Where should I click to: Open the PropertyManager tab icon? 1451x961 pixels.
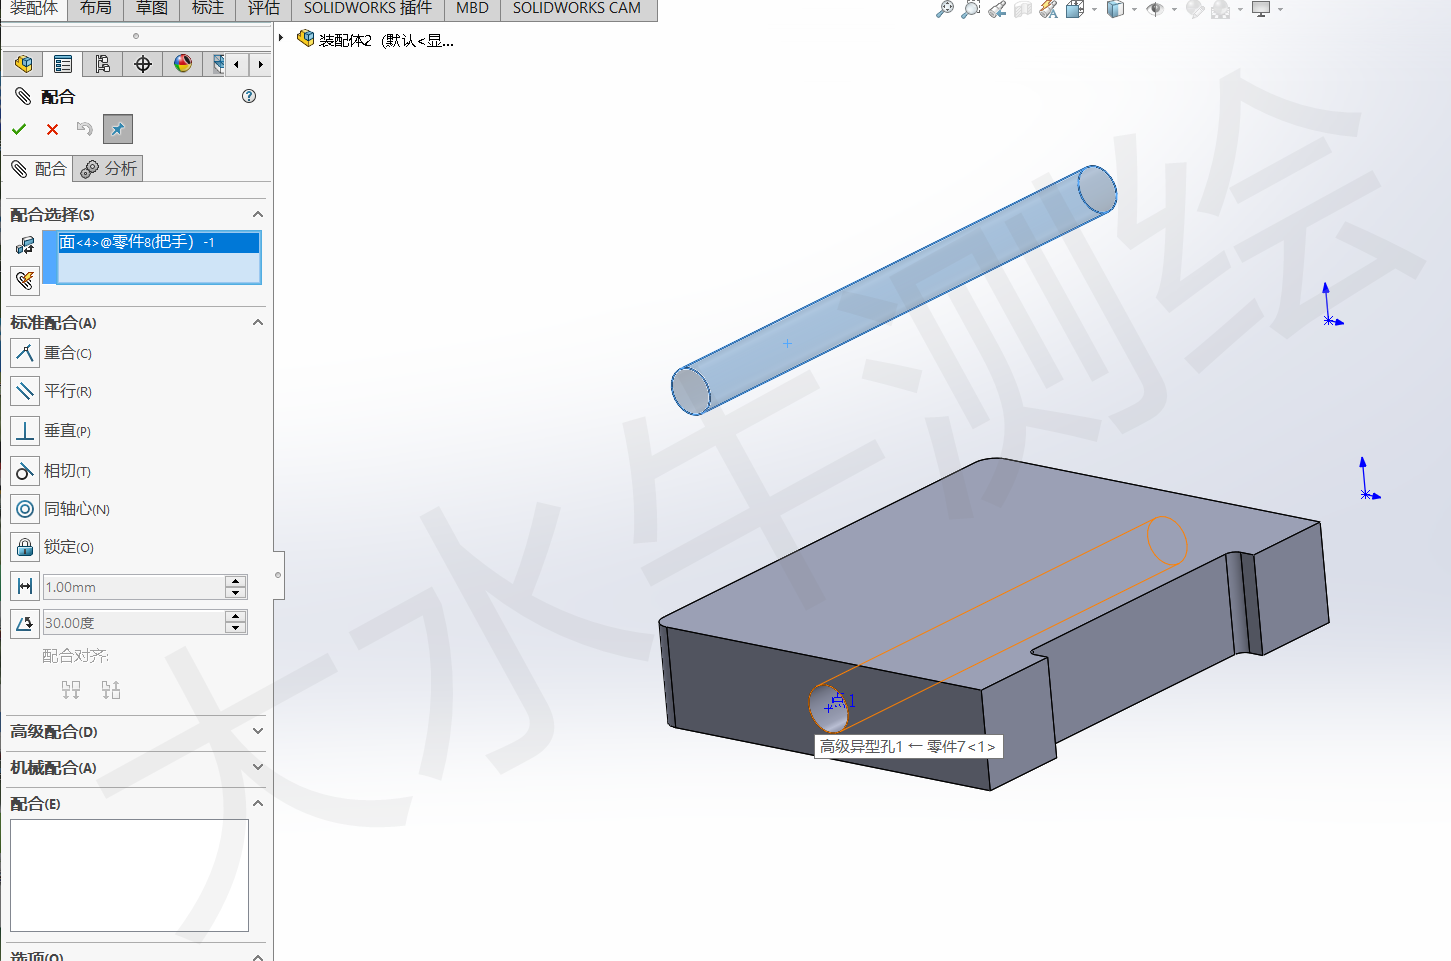point(63,64)
